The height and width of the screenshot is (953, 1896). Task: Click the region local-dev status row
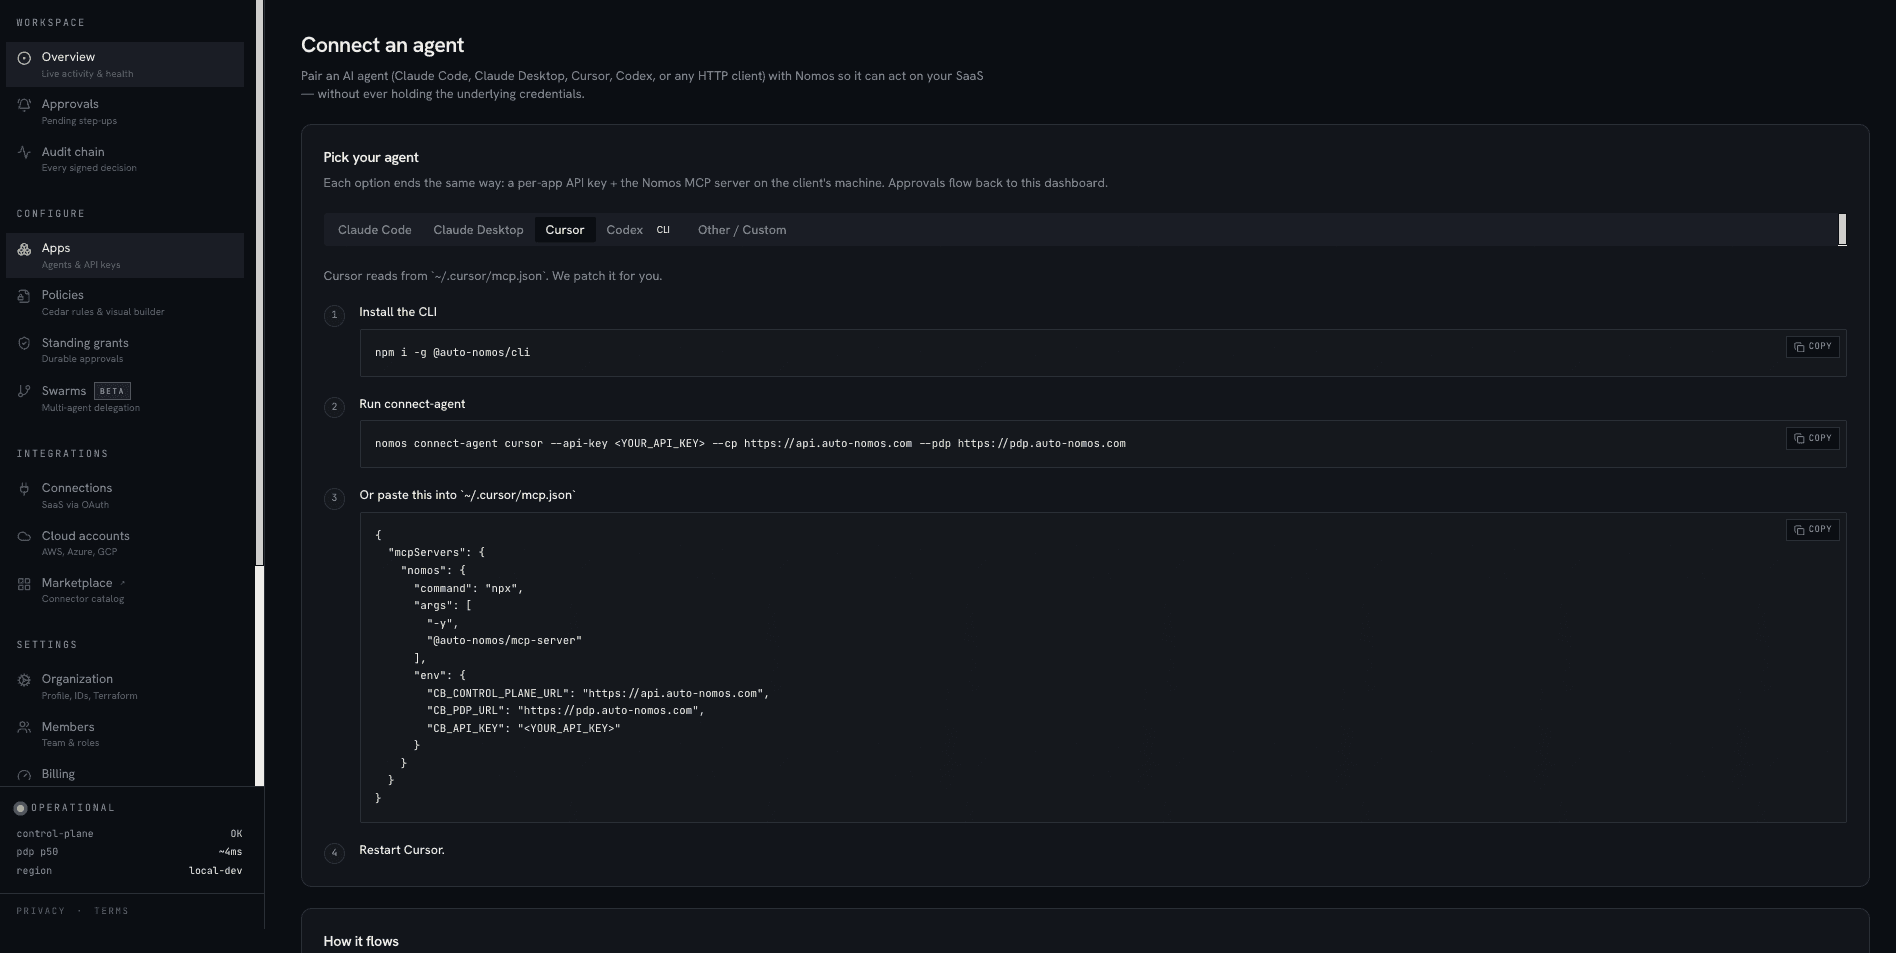click(129, 871)
